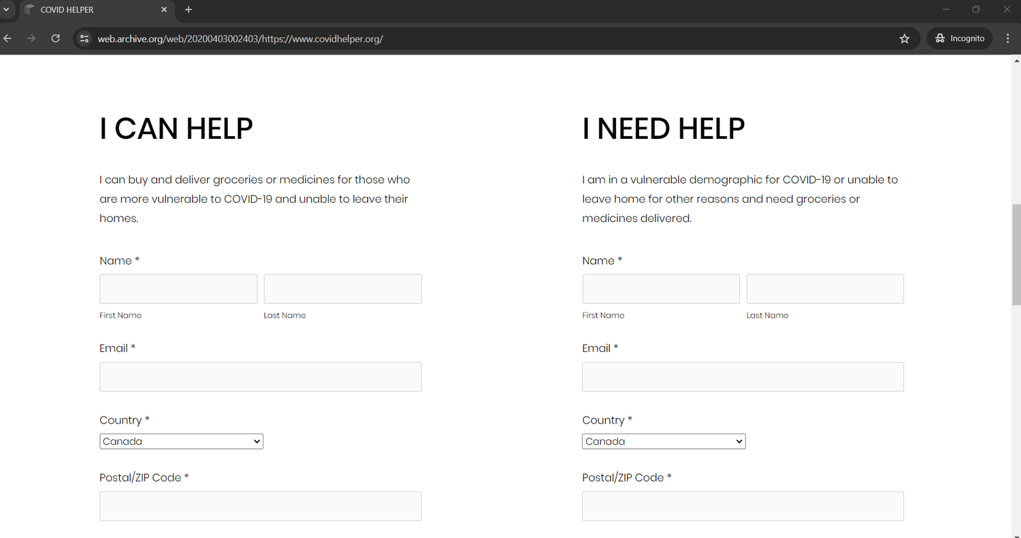
Task: Minimize the browser window
Action: coord(945,10)
